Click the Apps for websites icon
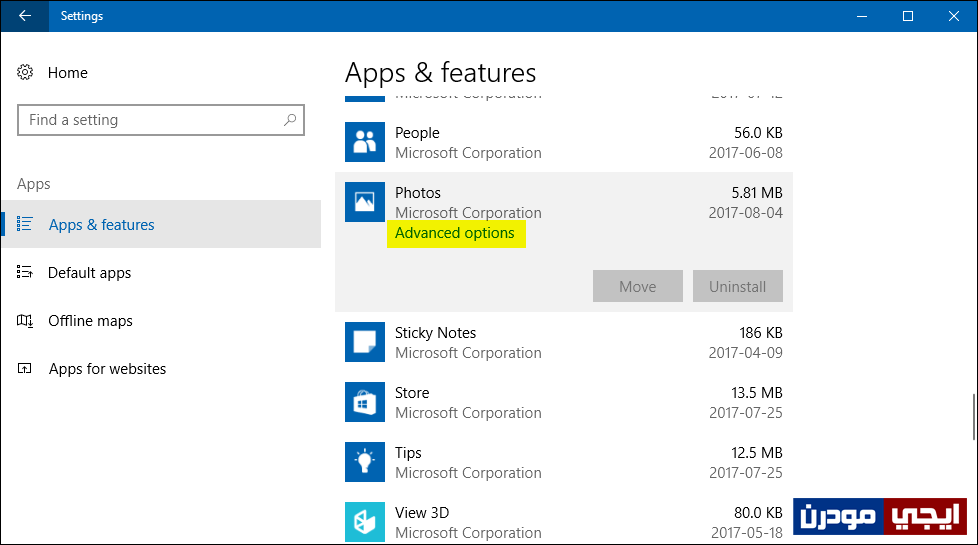 coord(24,369)
